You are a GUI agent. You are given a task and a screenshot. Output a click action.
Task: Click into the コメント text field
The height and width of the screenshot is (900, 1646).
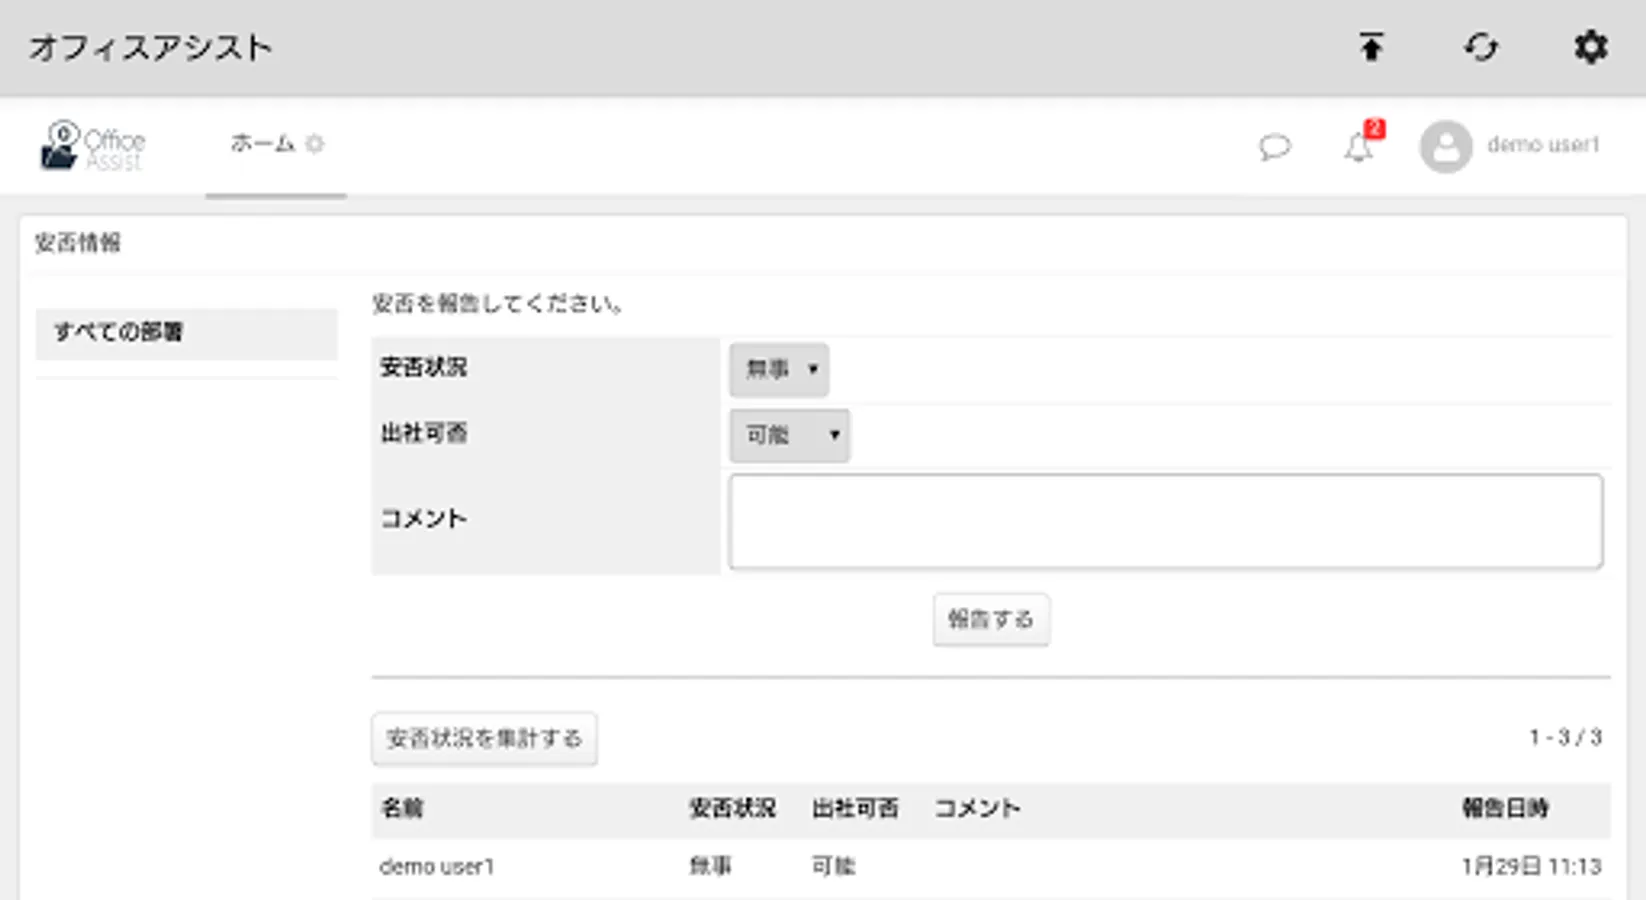(1165, 521)
